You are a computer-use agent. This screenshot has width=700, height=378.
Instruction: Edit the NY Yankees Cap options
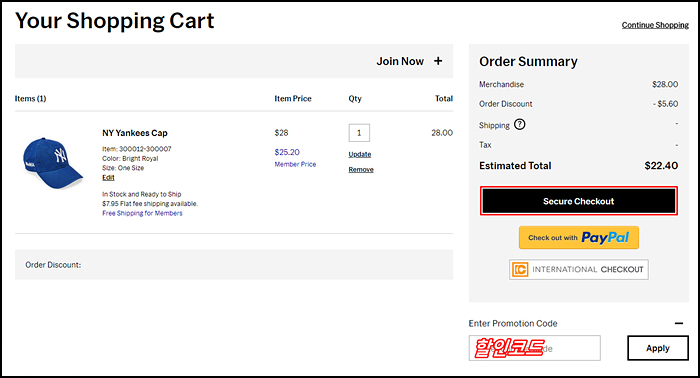coord(108,178)
